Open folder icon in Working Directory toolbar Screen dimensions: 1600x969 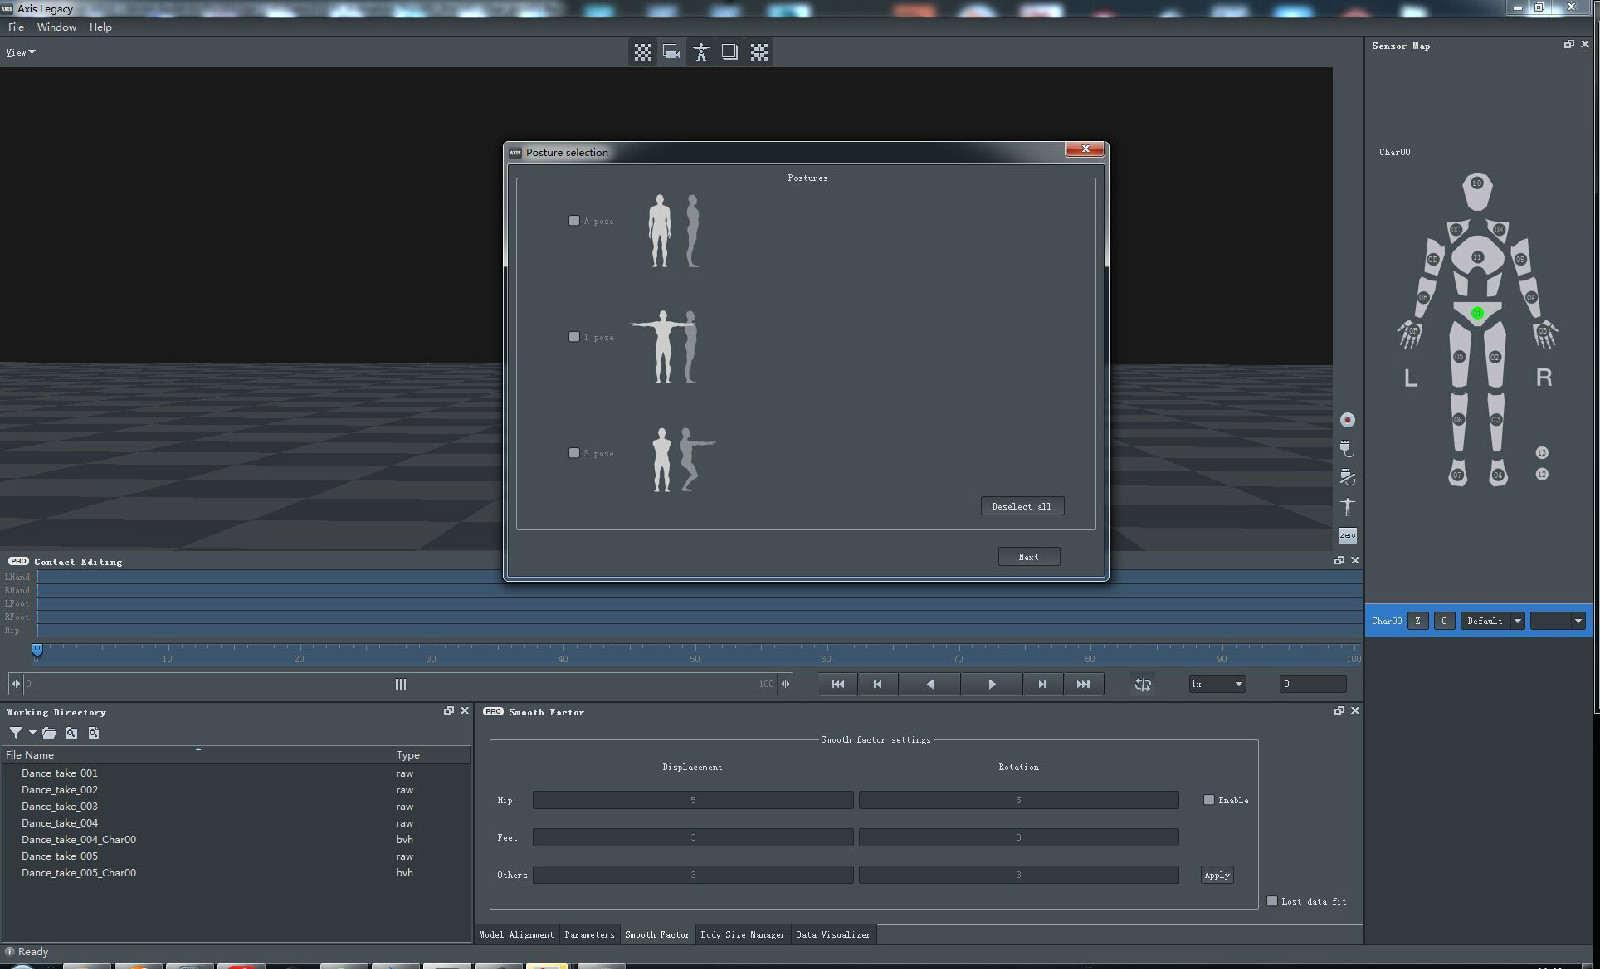[49, 733]
